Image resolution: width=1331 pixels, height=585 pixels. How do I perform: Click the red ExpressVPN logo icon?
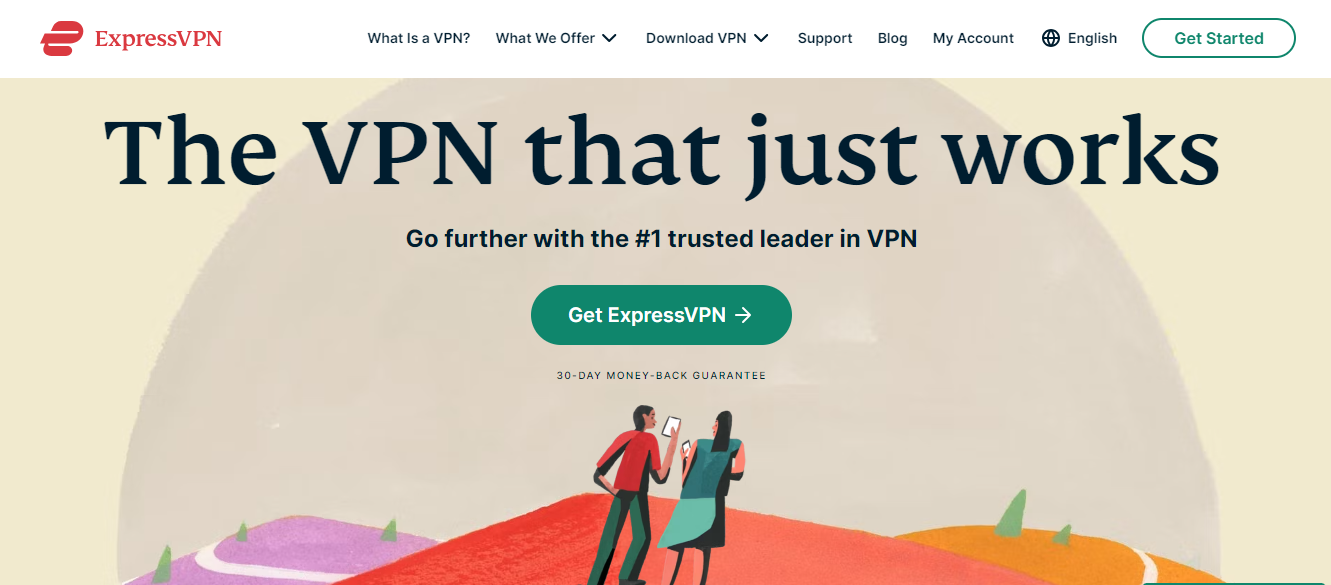click(62, 38)
